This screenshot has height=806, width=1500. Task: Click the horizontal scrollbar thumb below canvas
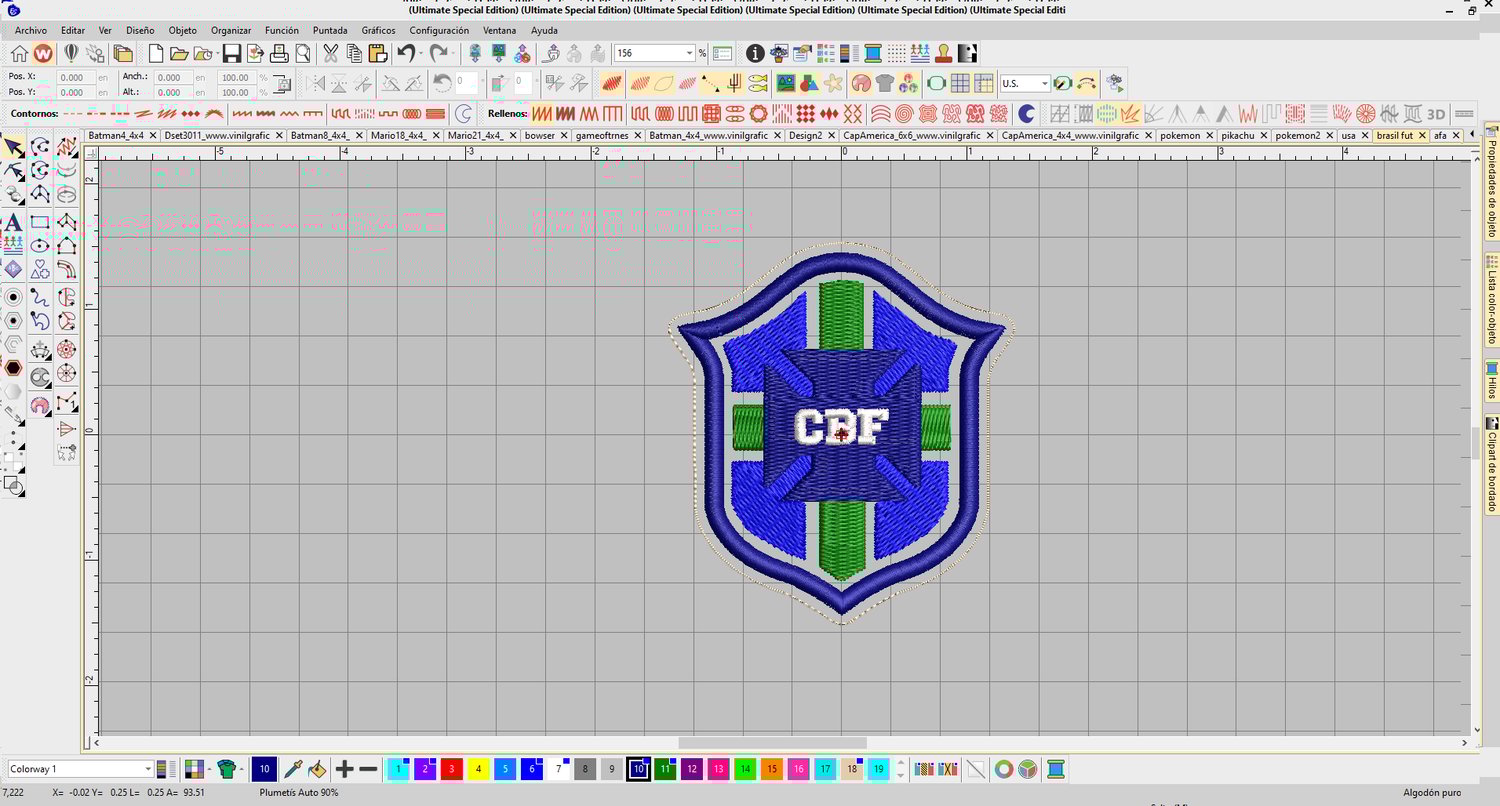pos(772,743)
